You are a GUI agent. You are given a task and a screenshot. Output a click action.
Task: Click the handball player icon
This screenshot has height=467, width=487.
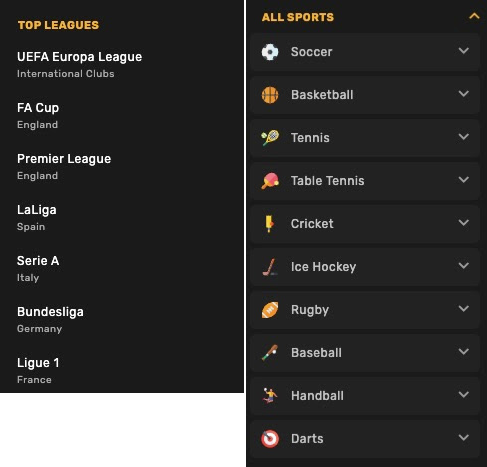pyautogui.click(x=270, y=396)
